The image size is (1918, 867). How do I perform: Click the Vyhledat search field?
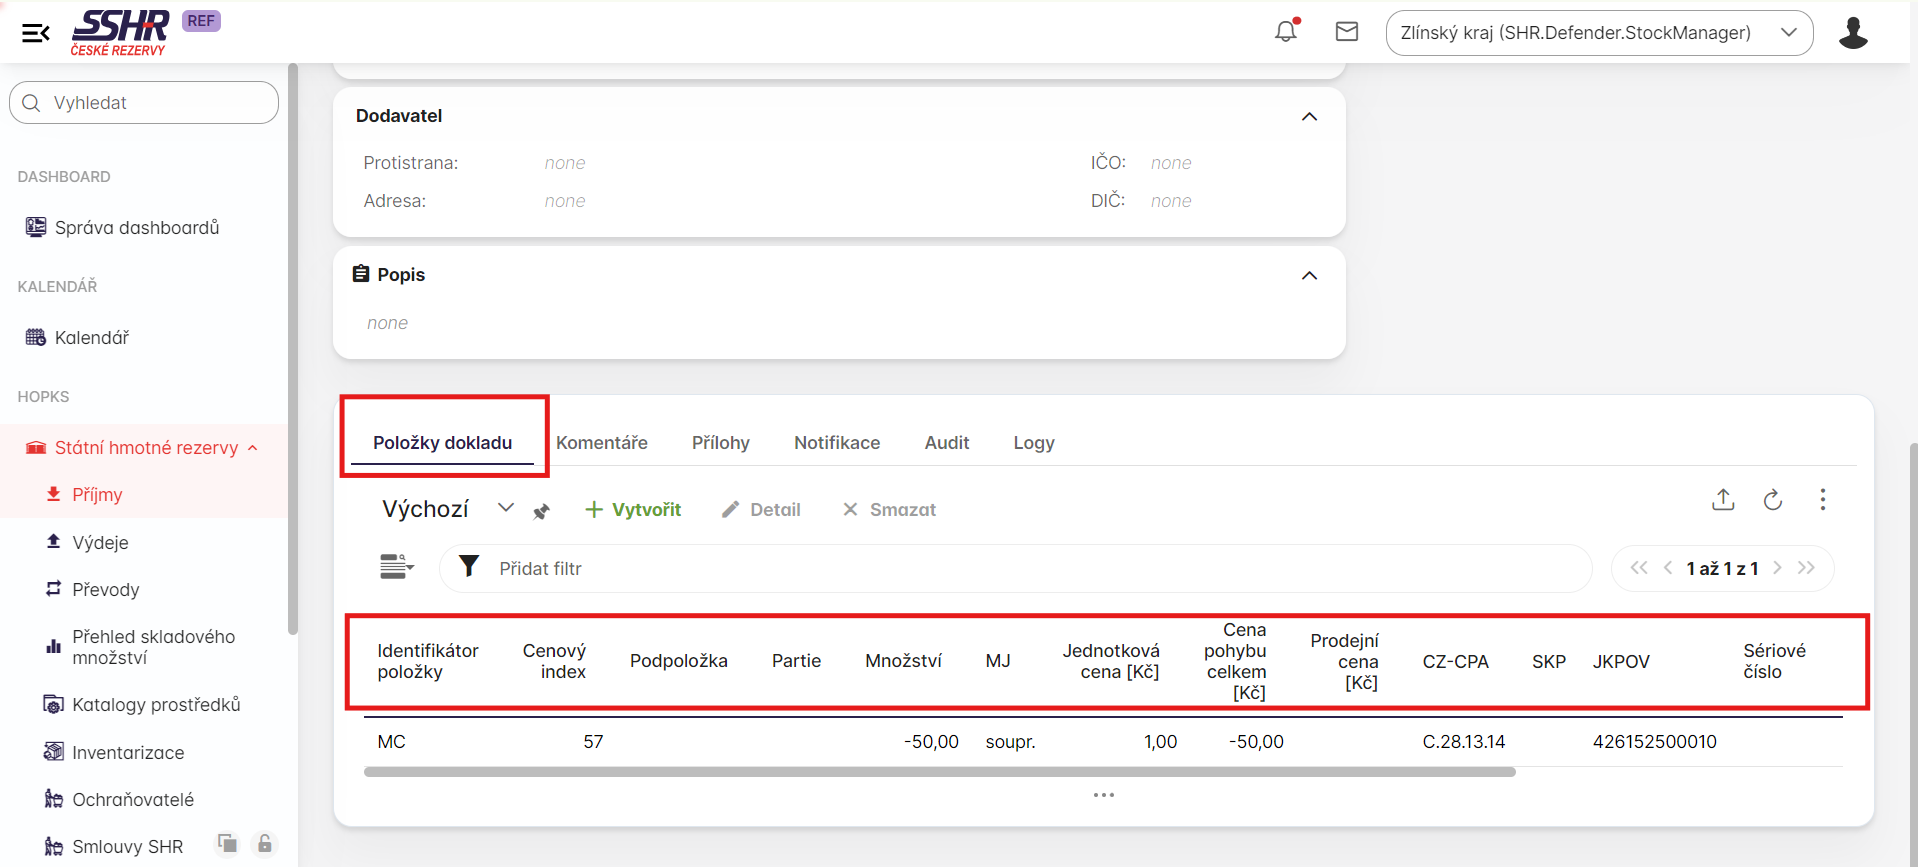click(x=144, y=103)
